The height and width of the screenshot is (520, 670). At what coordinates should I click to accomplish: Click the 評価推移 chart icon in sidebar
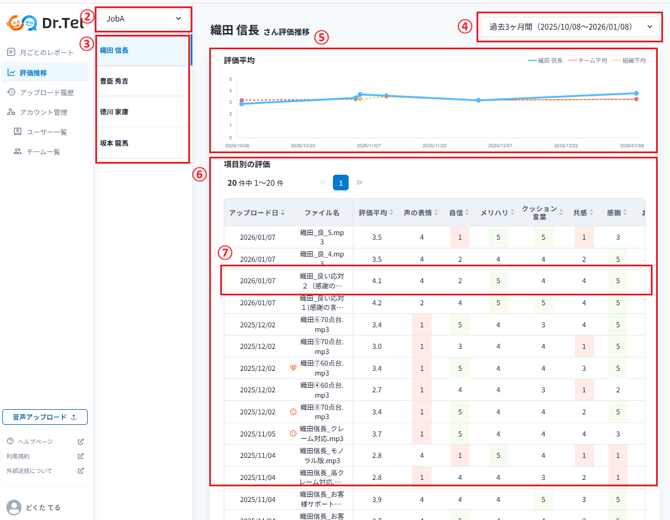11,72
